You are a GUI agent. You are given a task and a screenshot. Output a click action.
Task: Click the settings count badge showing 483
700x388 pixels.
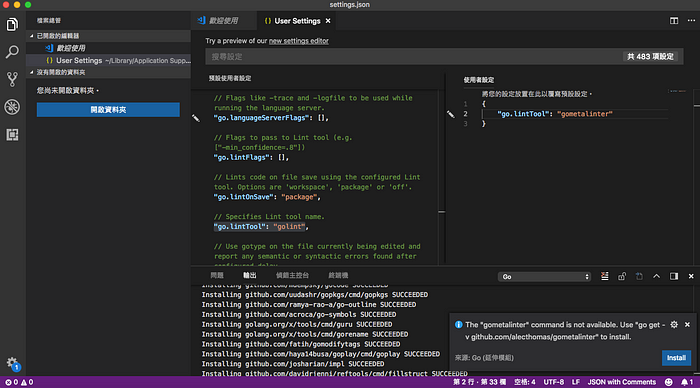pyautogui.click(x=650, y=57)
